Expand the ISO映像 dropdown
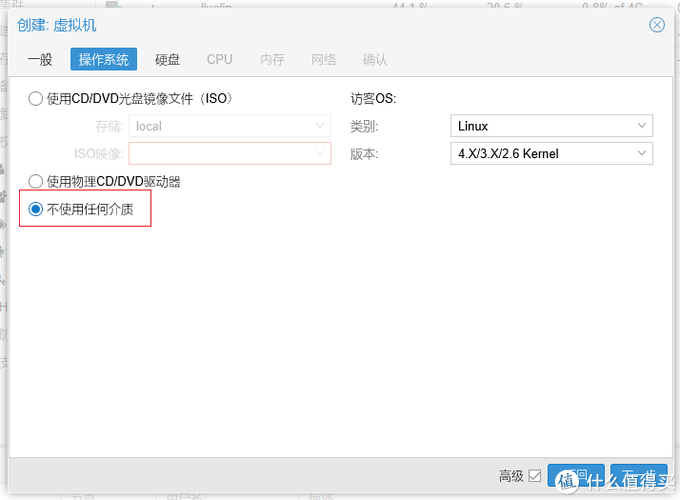The image size is (680, 500). [x=320, y=153]
